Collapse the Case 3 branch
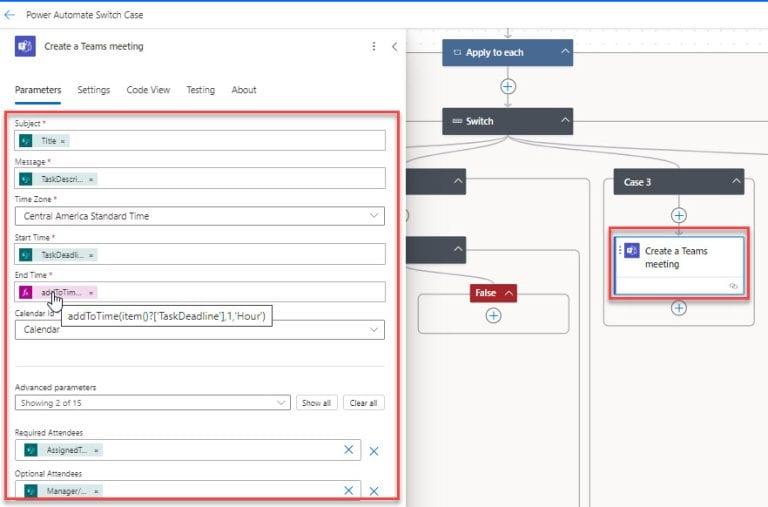This screenshot has height=507, width=768. click(736, 181)
